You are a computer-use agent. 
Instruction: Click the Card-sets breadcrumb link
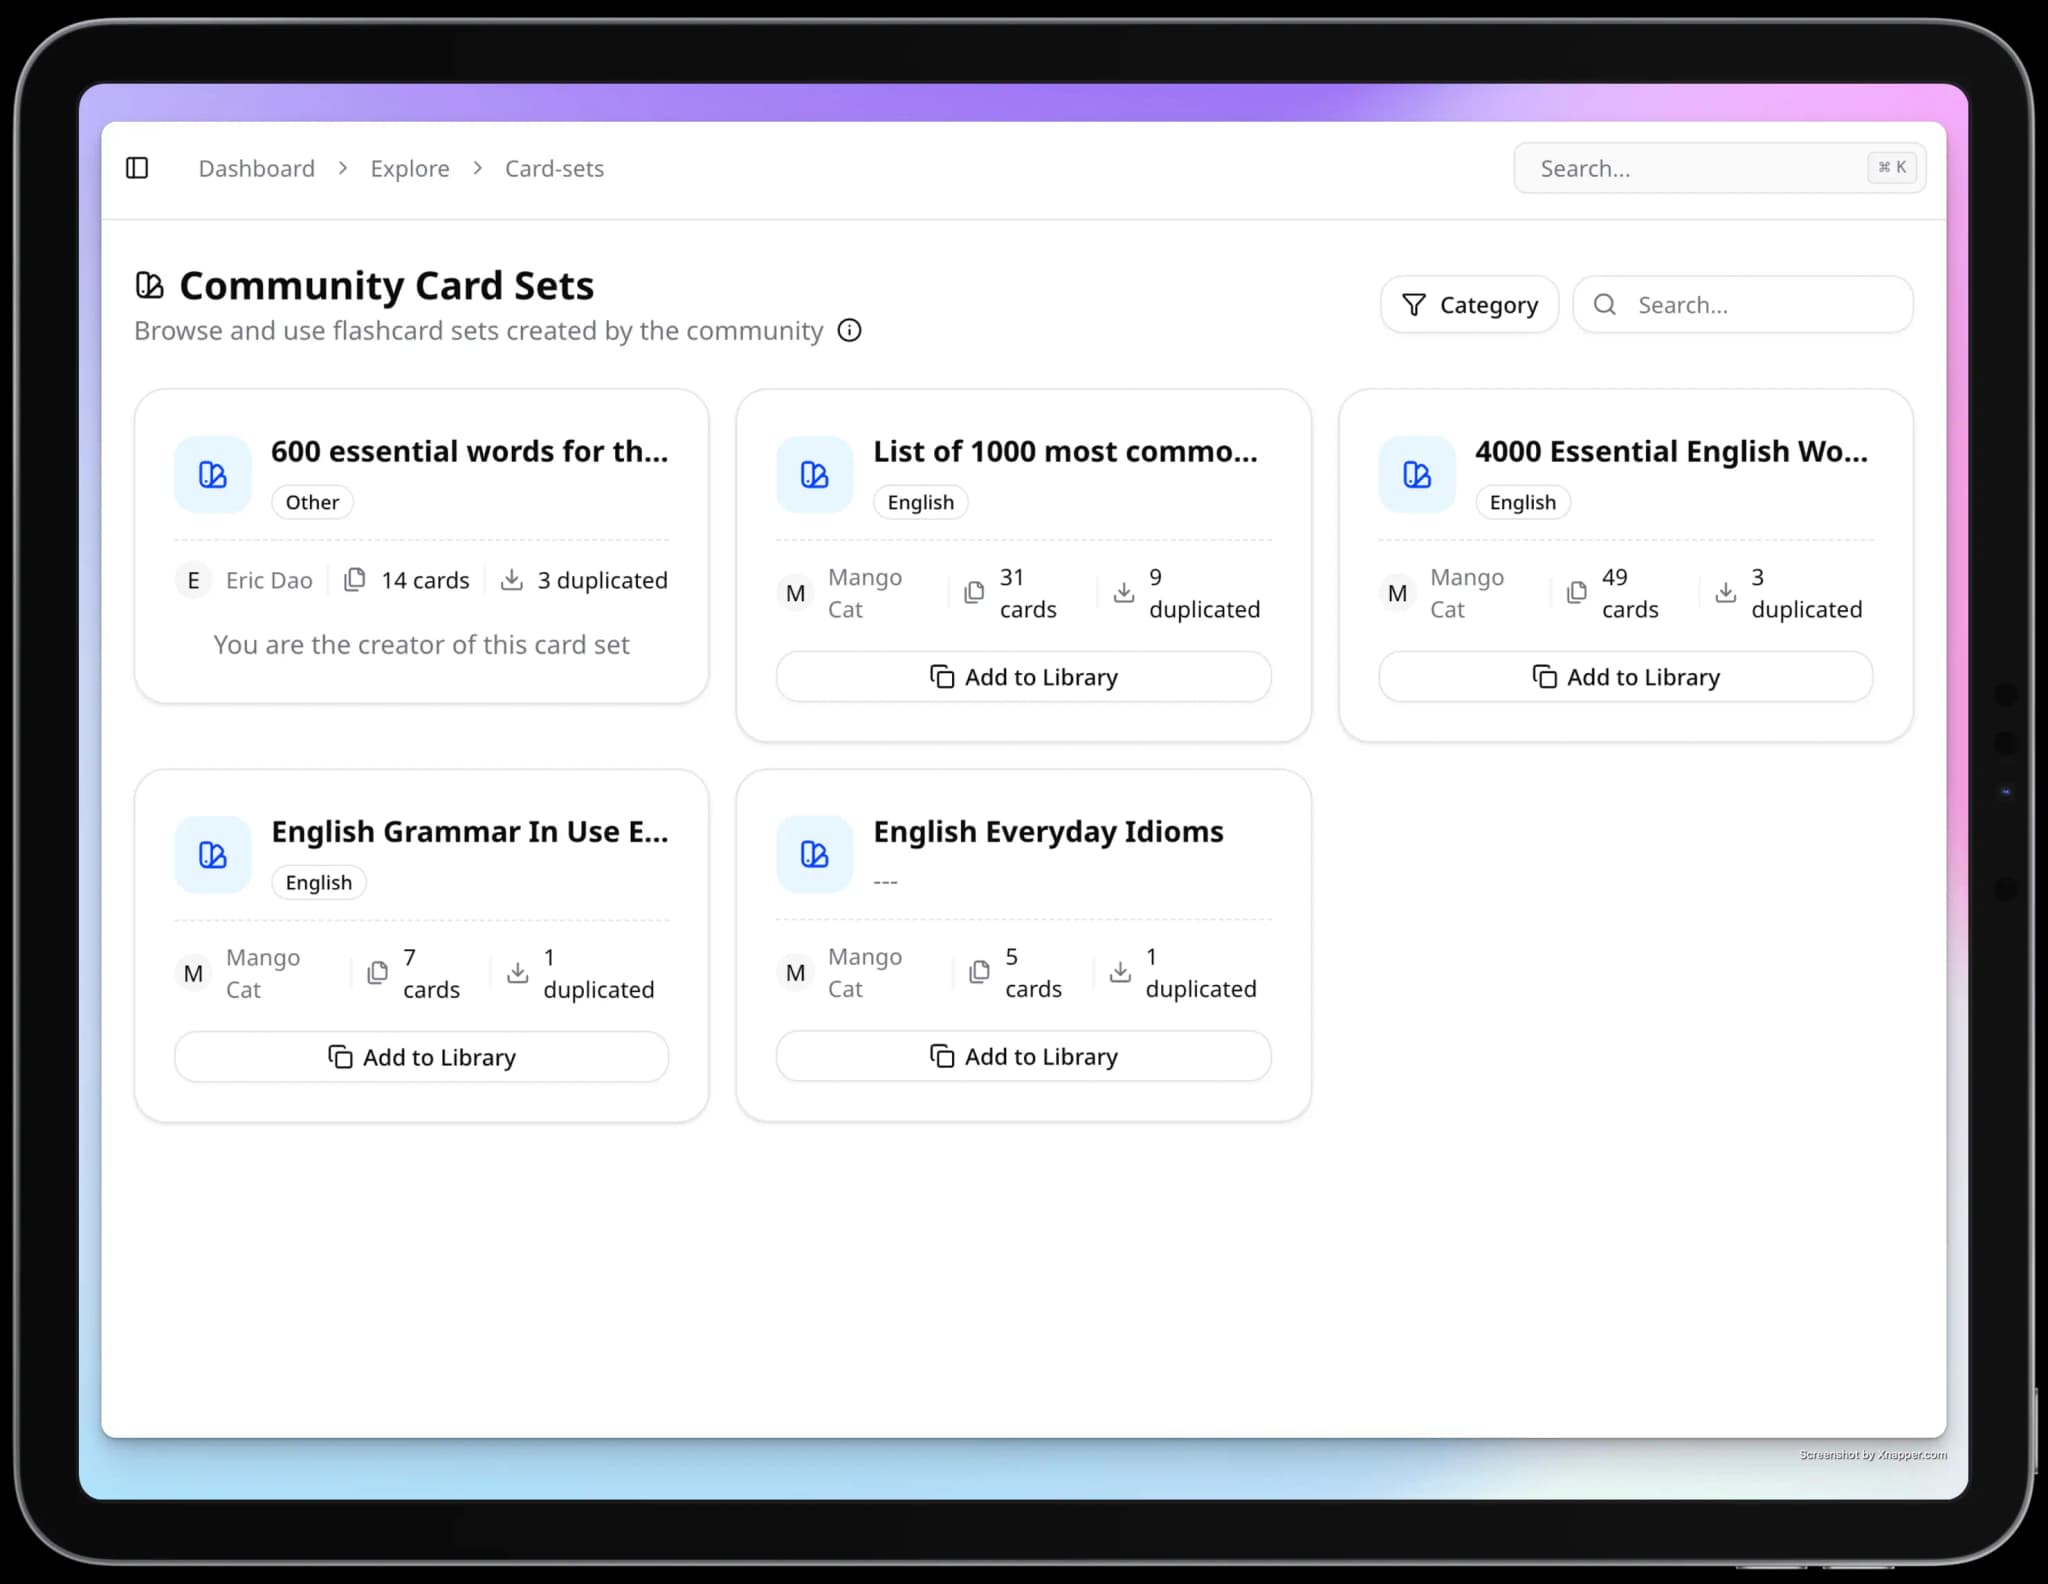pos(553,168)
